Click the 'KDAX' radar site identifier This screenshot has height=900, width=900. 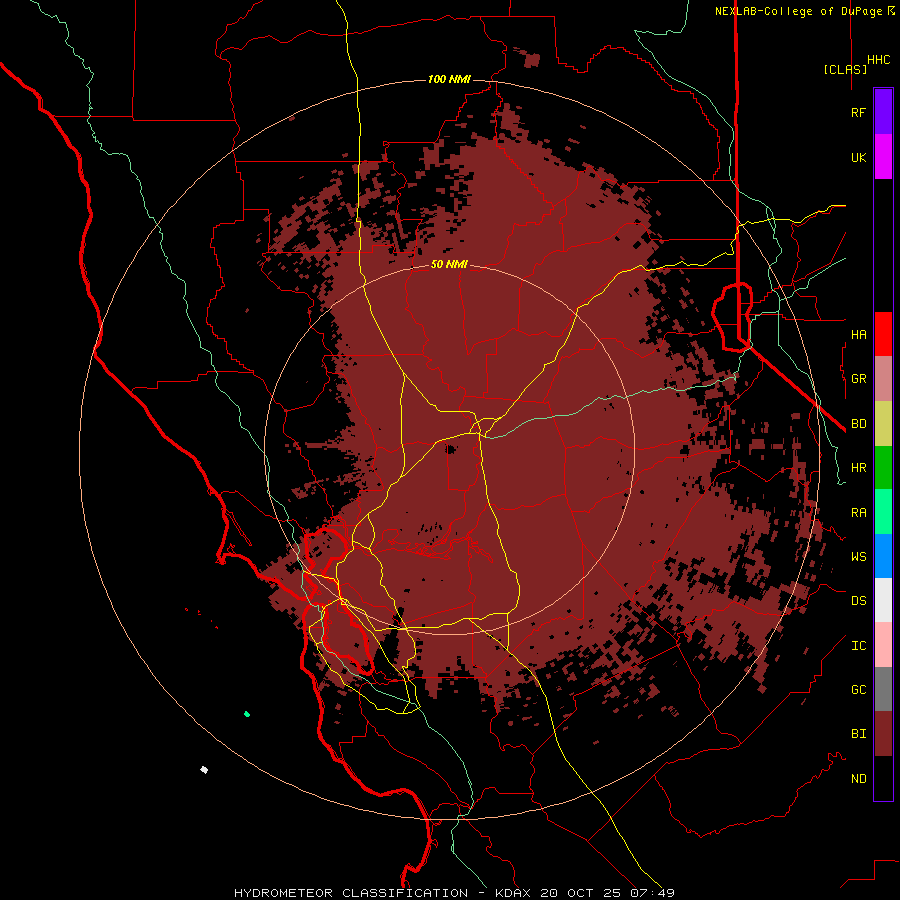513,893
